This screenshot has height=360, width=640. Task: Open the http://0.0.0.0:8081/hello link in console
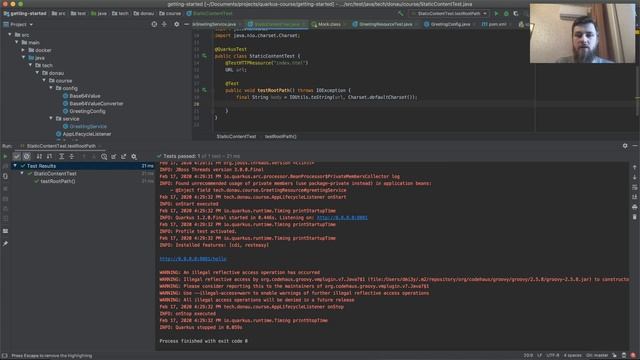tap(193, 259)
